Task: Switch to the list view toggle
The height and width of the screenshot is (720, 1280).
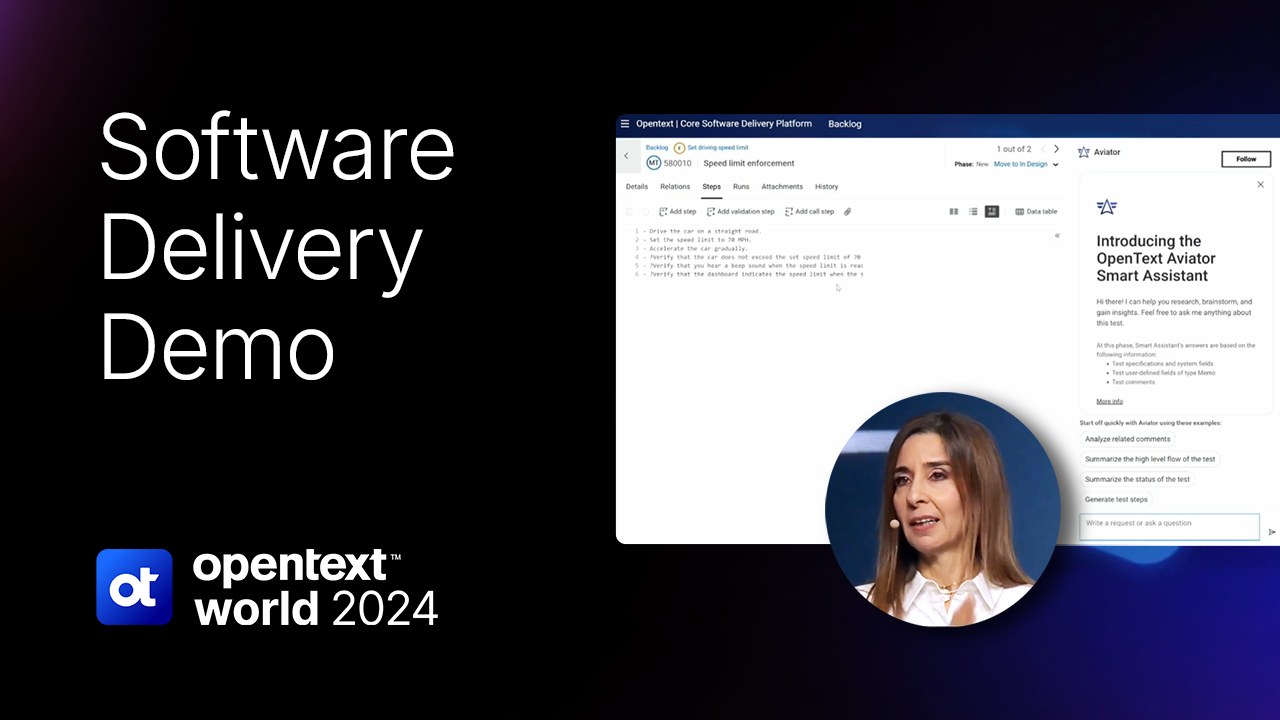Action: tap(973, 212)
